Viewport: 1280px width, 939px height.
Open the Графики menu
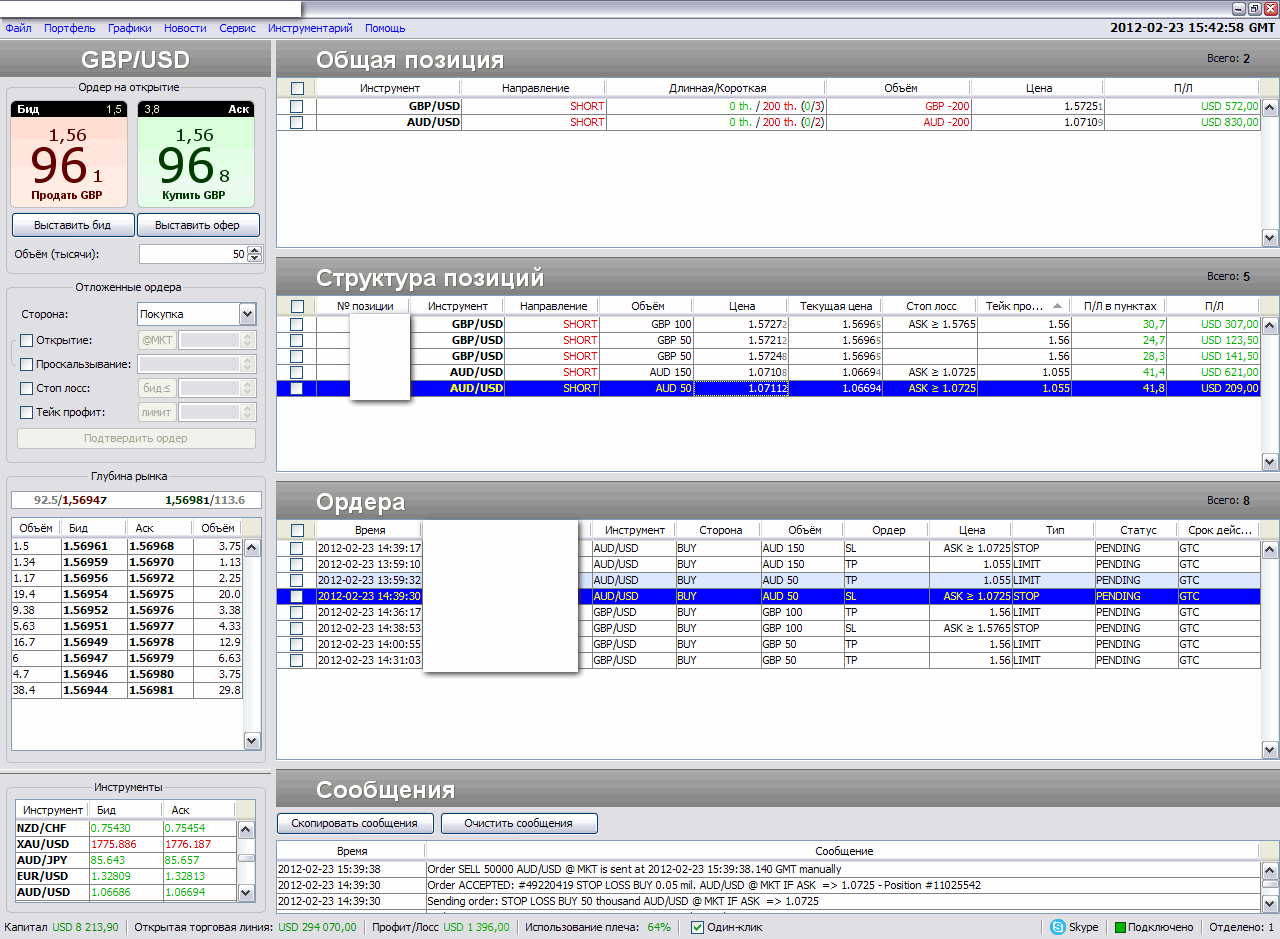130,28
